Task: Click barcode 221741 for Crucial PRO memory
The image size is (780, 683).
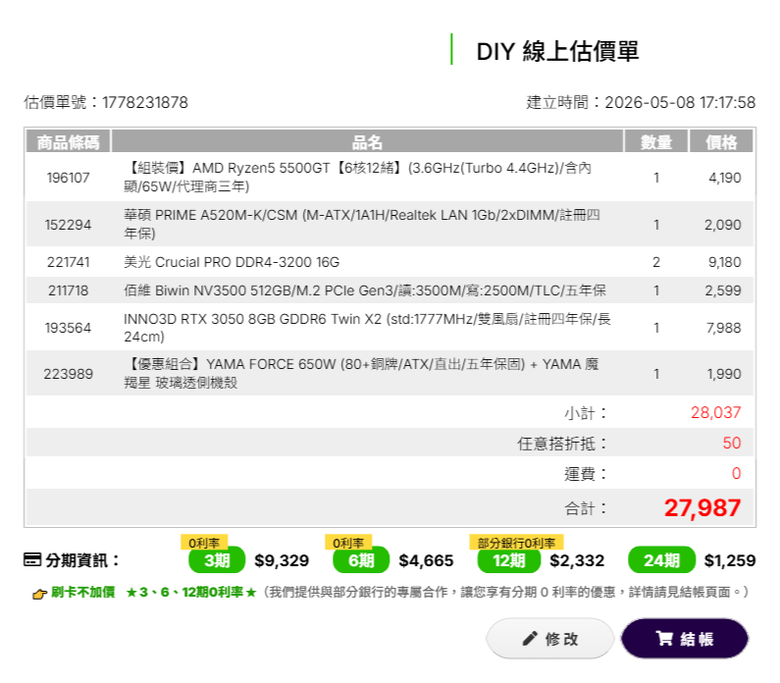Action: [68, 262]
